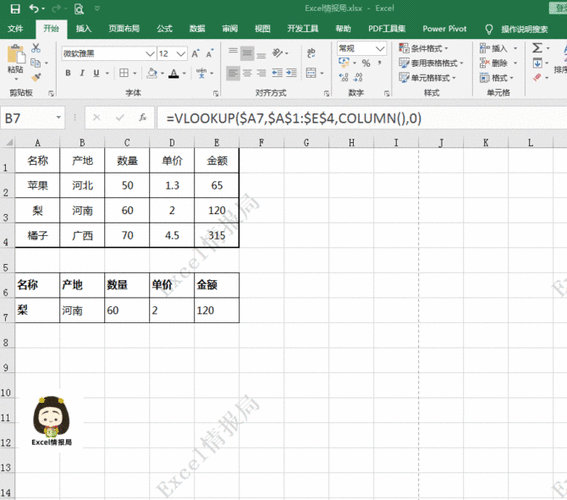Image resolution: width=567 pixels, height=500 pixels.
Task: Click the Font Color A icon
Action: (x=174, y=73)
